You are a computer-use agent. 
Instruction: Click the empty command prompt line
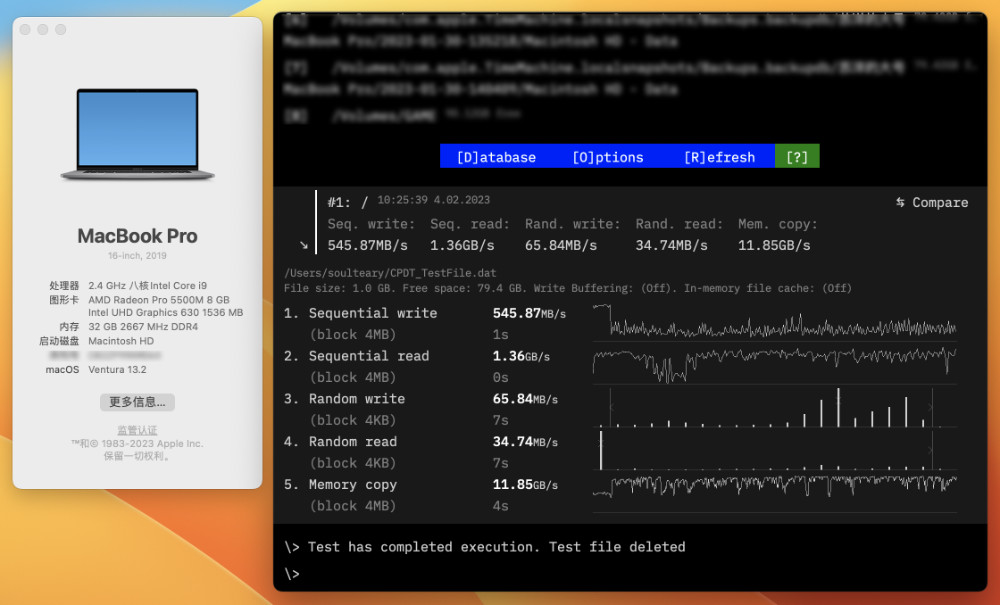pyautogui.click(x=292, y=574)
